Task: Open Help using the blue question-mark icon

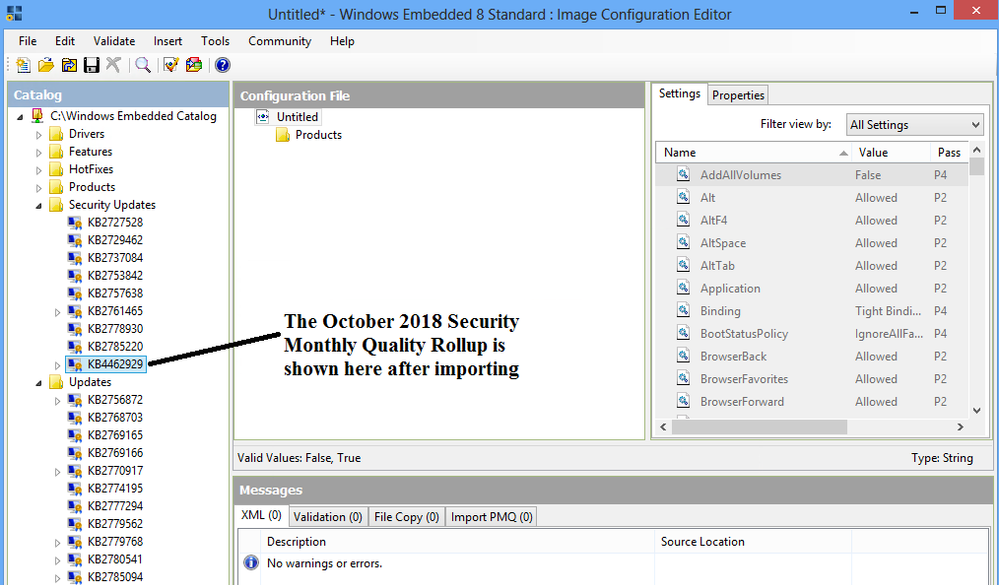Action: coord(222,65)
